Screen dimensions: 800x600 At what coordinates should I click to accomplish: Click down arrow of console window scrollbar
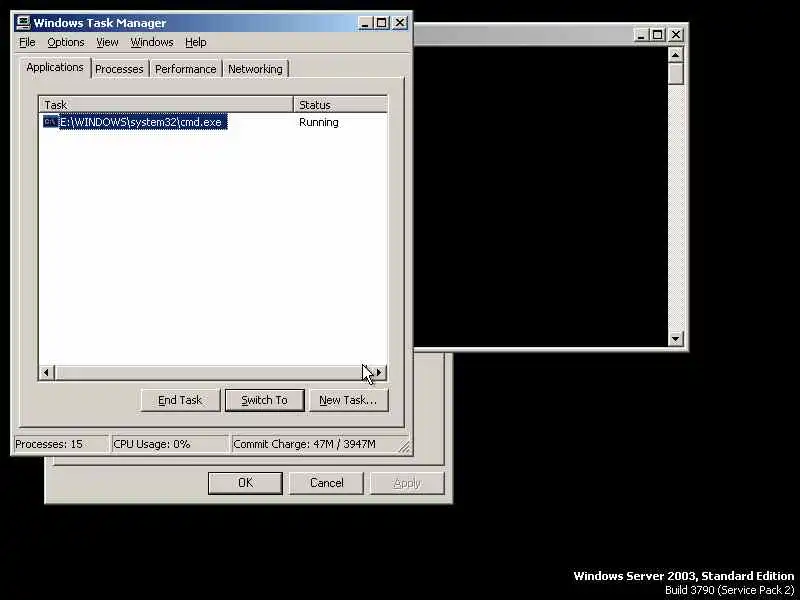pos(676,338)
